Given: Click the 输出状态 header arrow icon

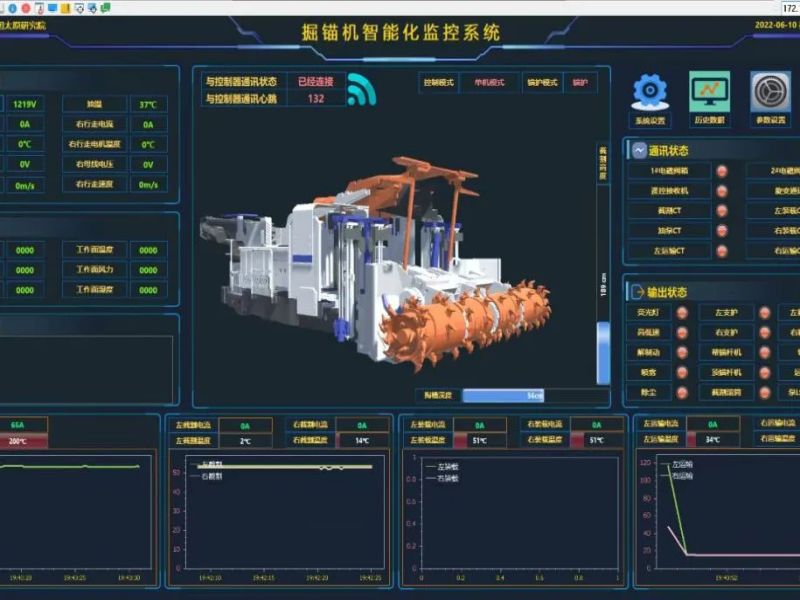Looking at the screenshot, I should pos(637,292).
